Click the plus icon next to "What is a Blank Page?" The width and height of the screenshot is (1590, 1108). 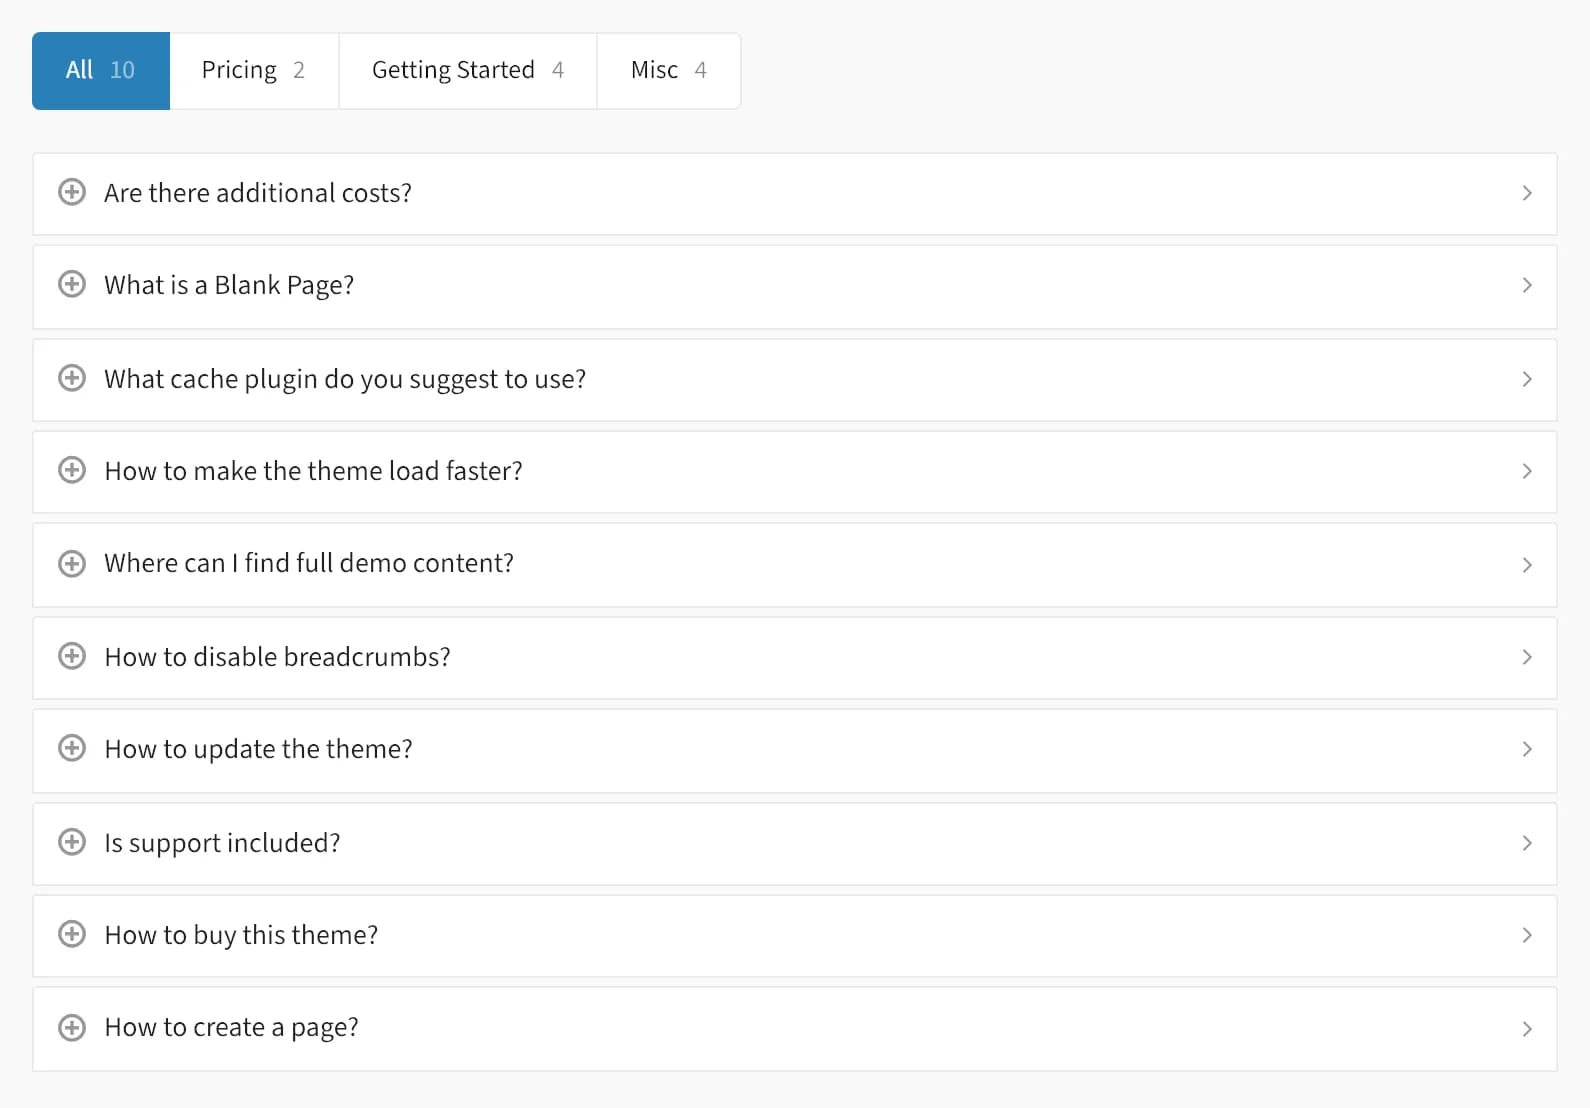pyautogui.click(x=72, y=284)
